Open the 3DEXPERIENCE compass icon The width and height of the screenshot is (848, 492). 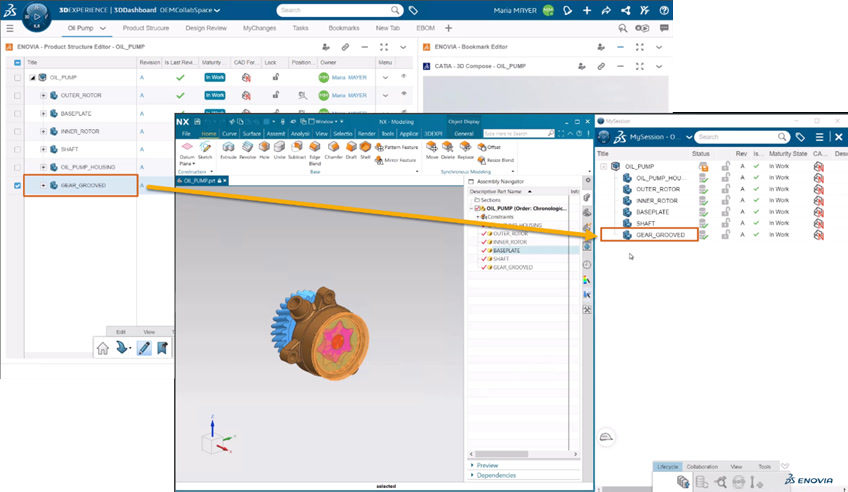37,16
